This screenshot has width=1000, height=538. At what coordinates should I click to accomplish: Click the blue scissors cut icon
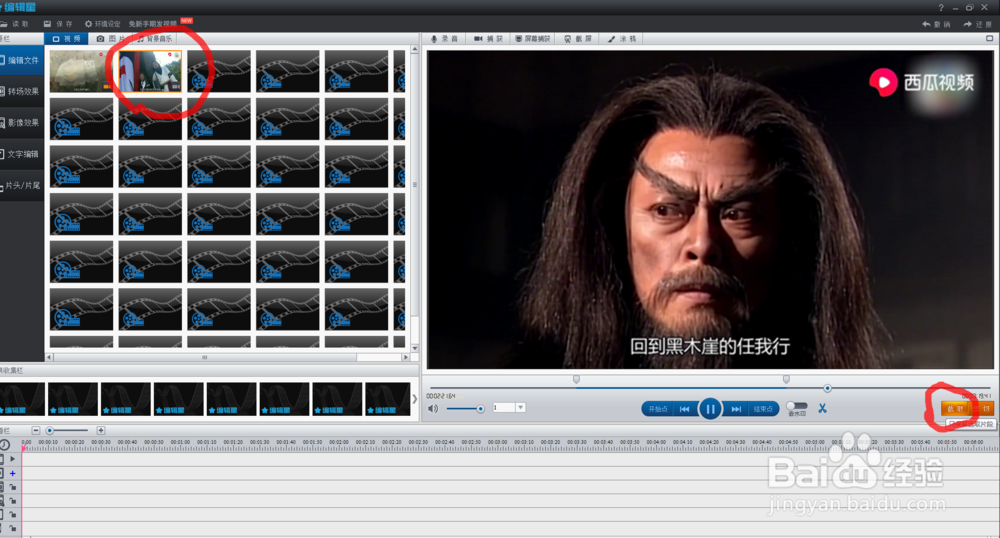click(x=822, y=408)
